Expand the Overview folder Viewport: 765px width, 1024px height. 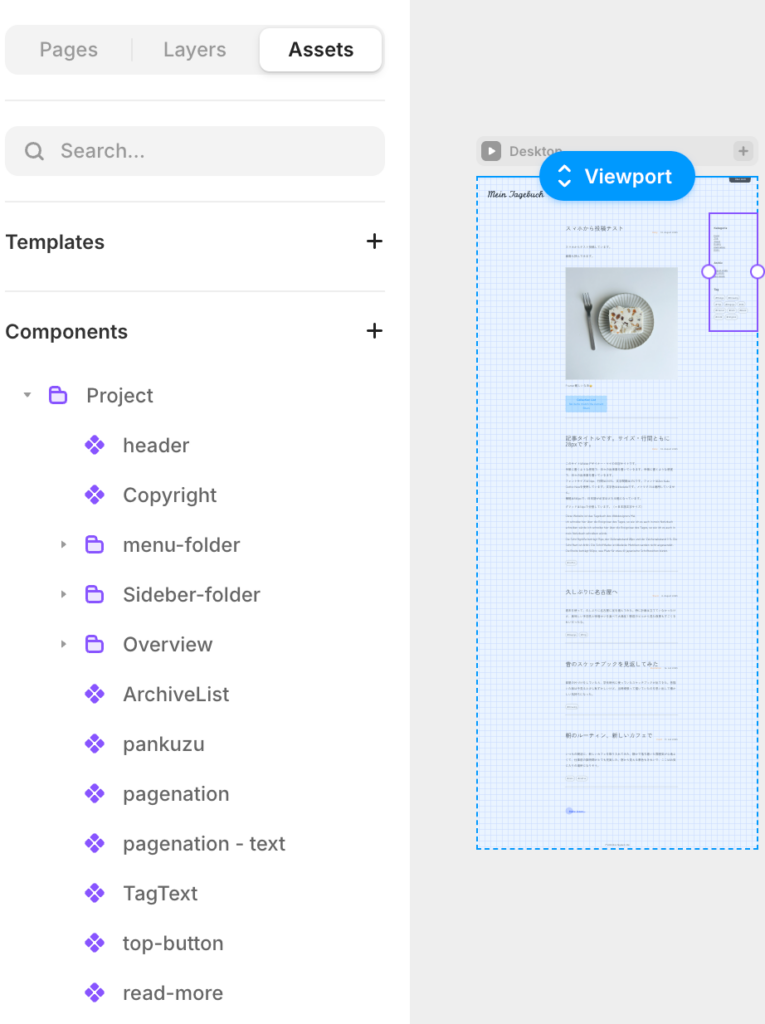(63, 644)
